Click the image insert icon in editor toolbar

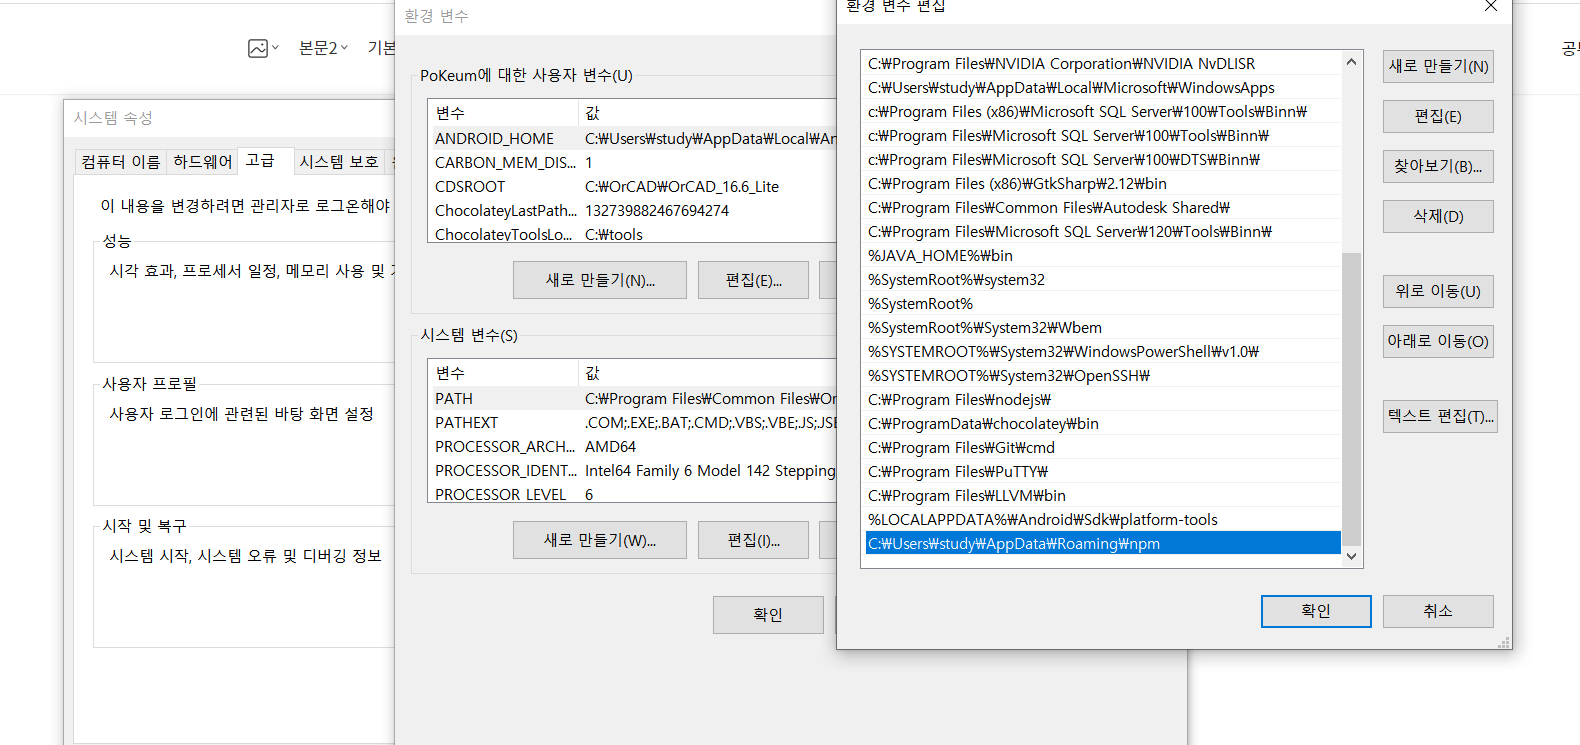[x=258, y=48]
